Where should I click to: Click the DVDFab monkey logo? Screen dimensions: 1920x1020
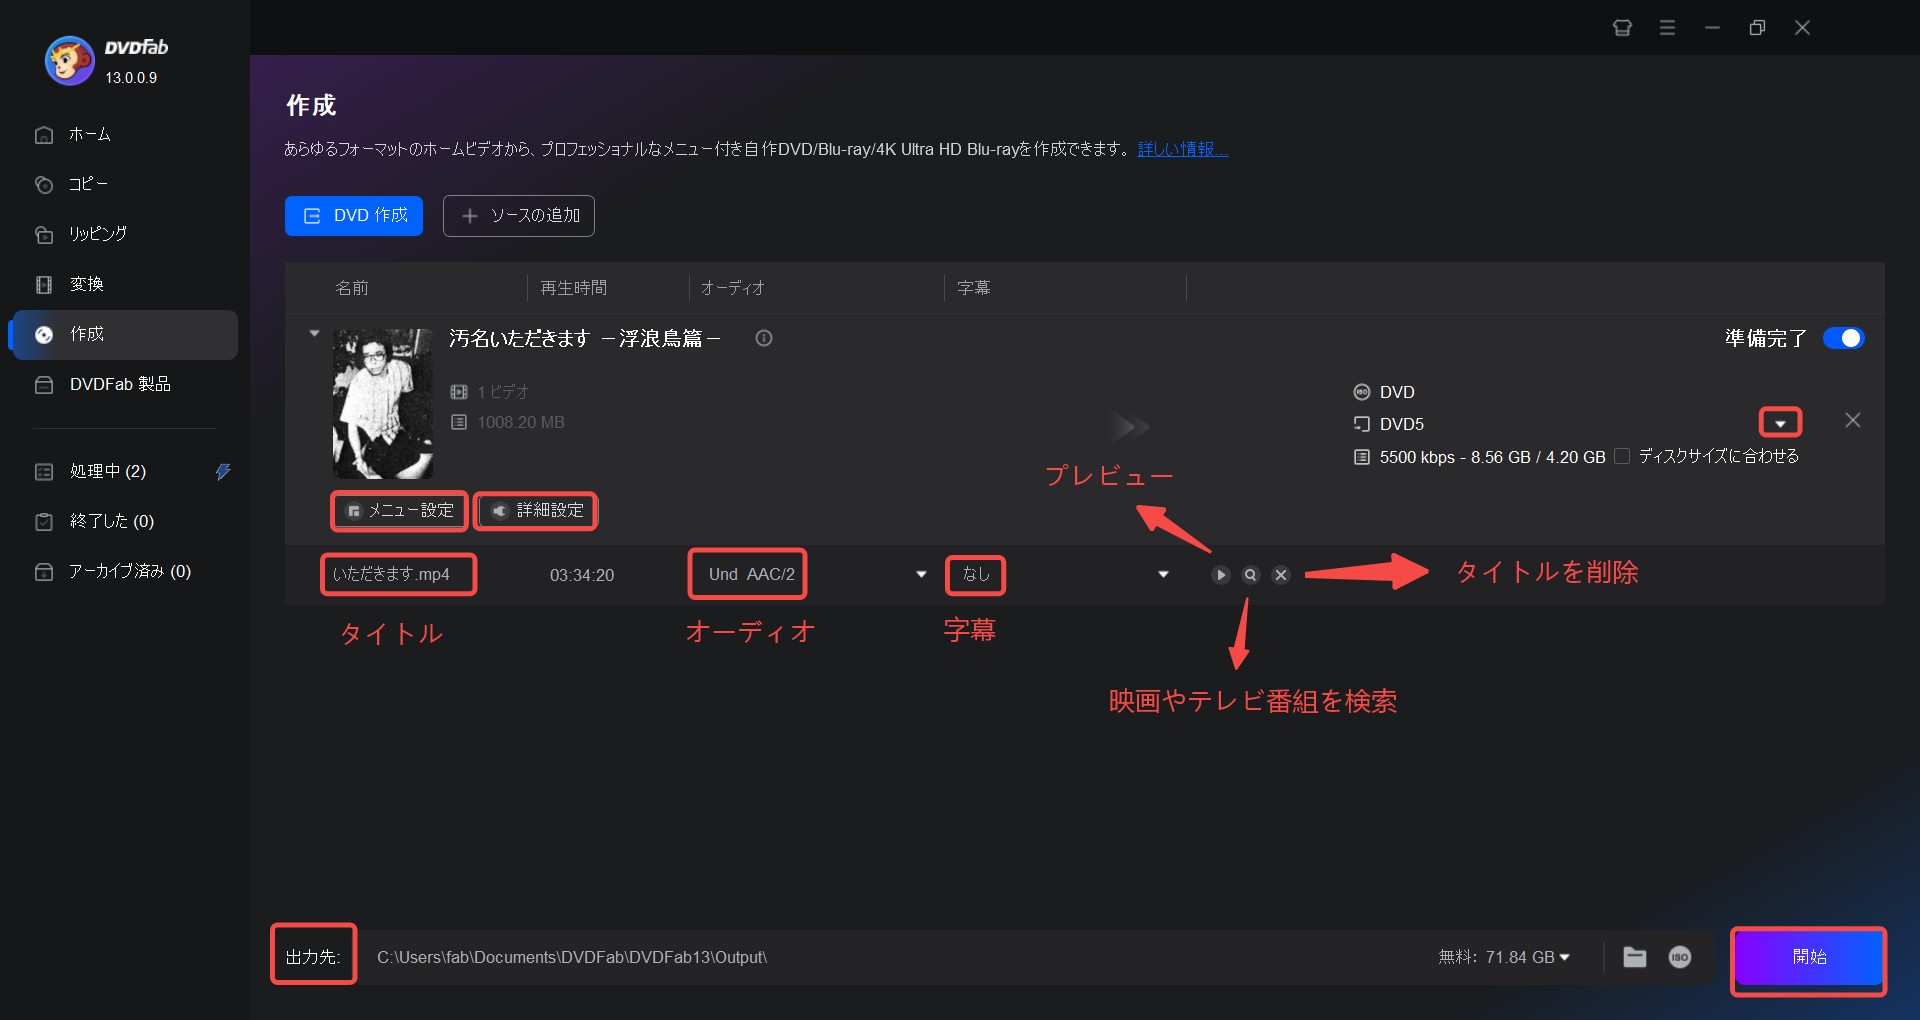69,61
